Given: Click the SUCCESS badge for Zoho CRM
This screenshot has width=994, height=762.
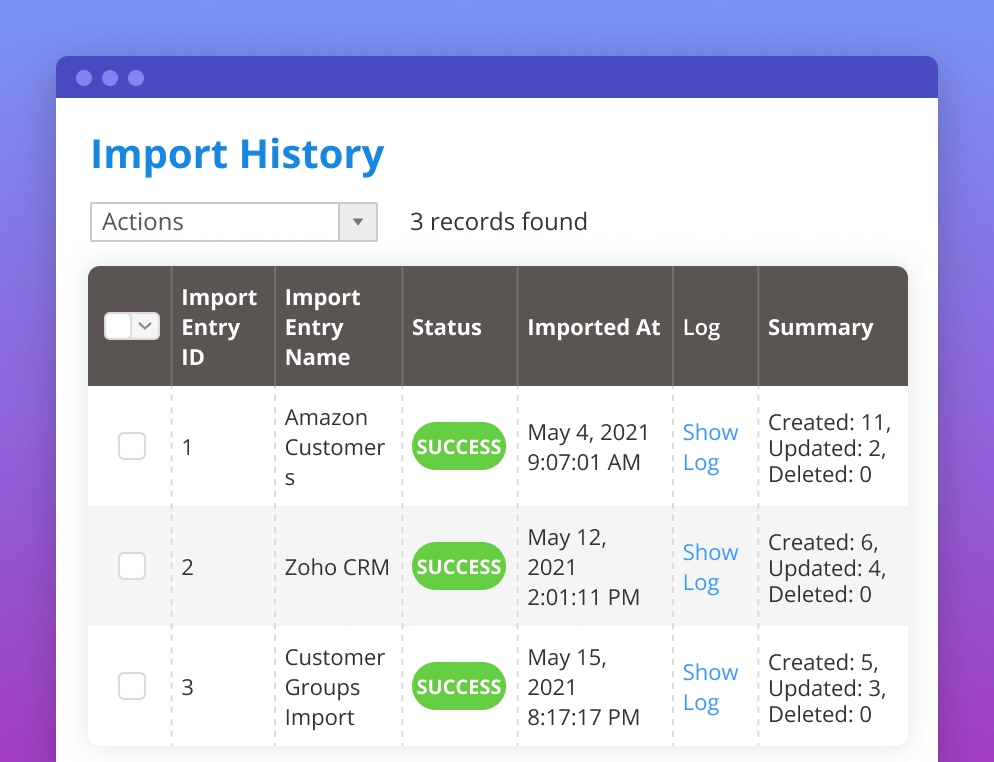Looking at the screenshot, I should click(x=458, y=566).
